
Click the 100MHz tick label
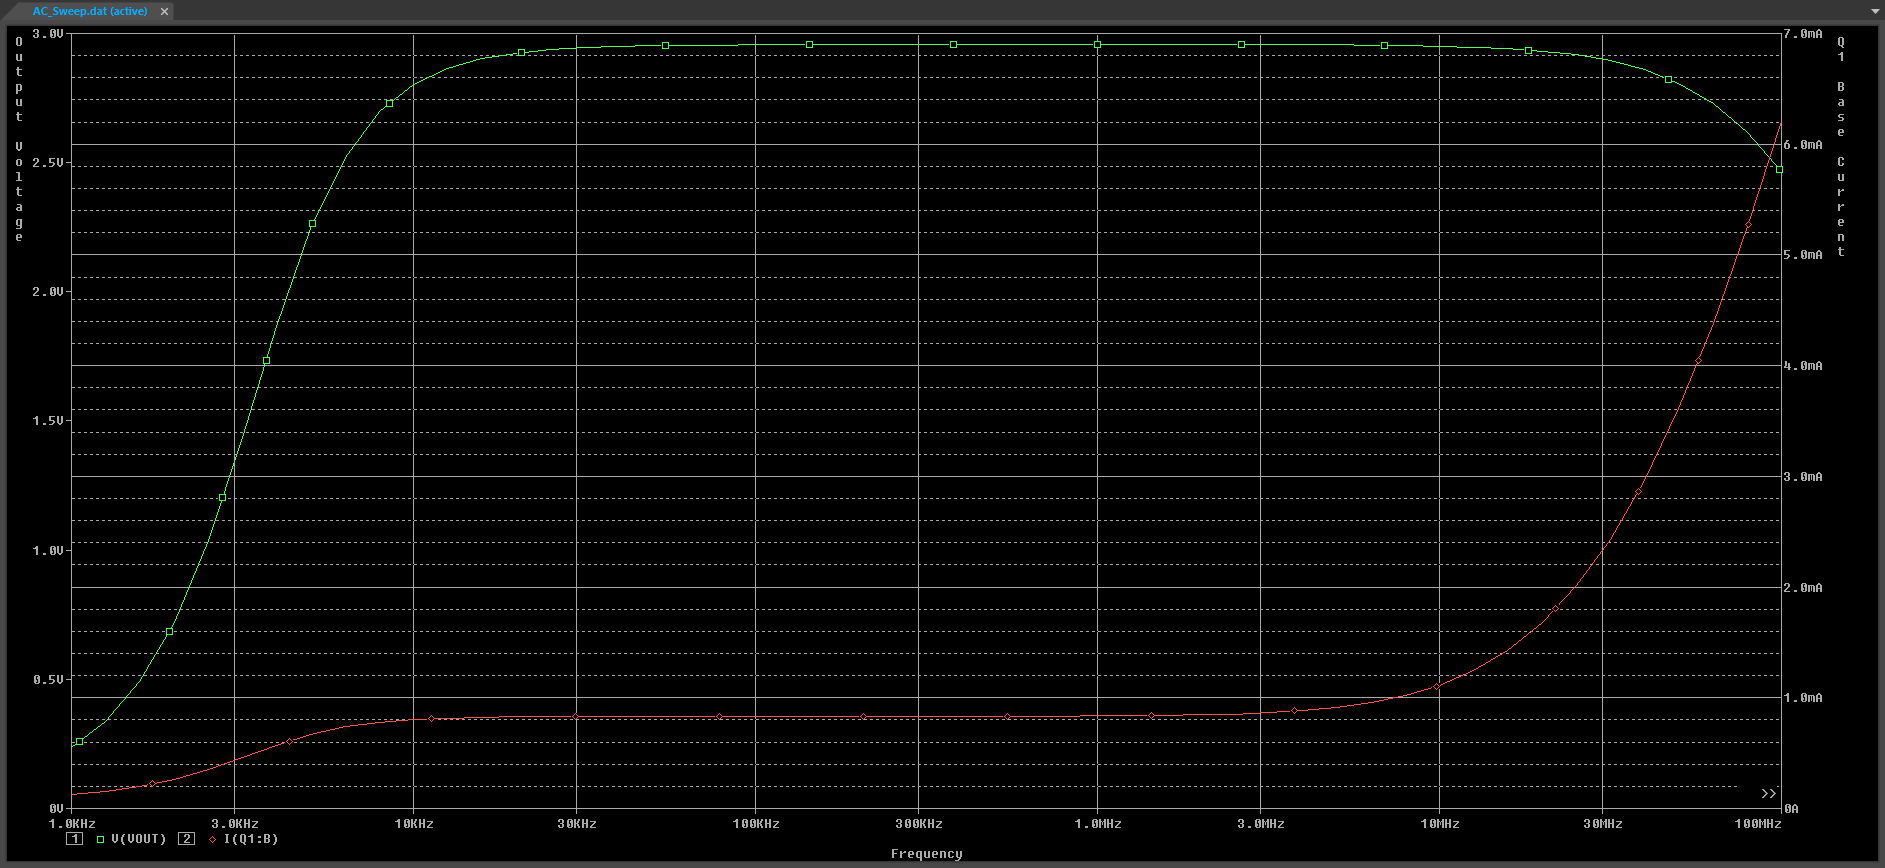coord(1758,824)
